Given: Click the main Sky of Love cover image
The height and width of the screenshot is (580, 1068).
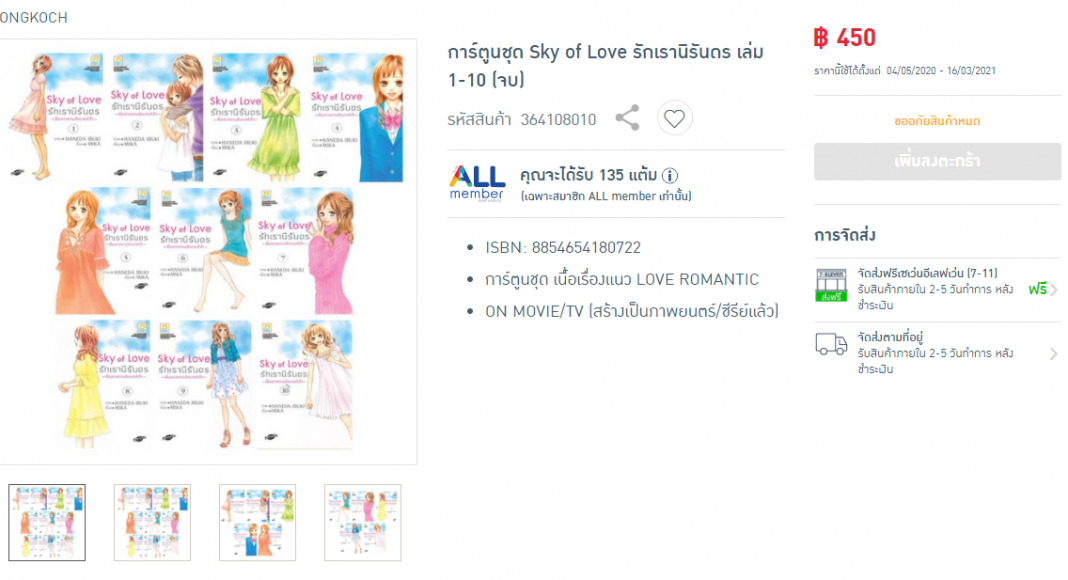Looking at the screenshot, I should coord(206,251).
